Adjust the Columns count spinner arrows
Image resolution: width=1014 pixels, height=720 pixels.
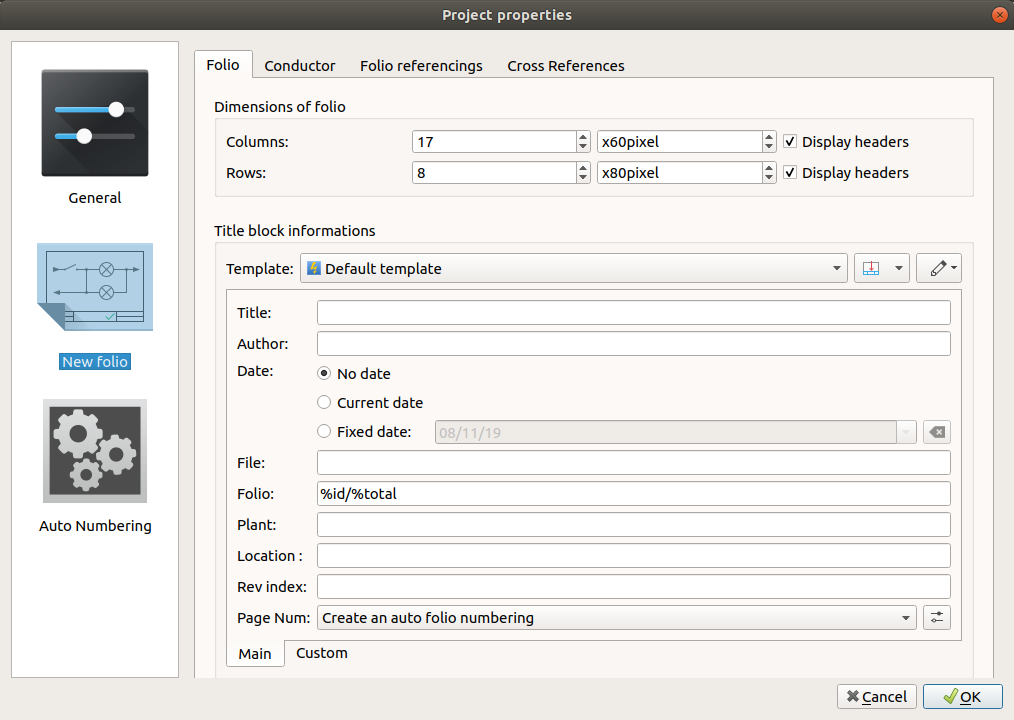coord(583,142)
